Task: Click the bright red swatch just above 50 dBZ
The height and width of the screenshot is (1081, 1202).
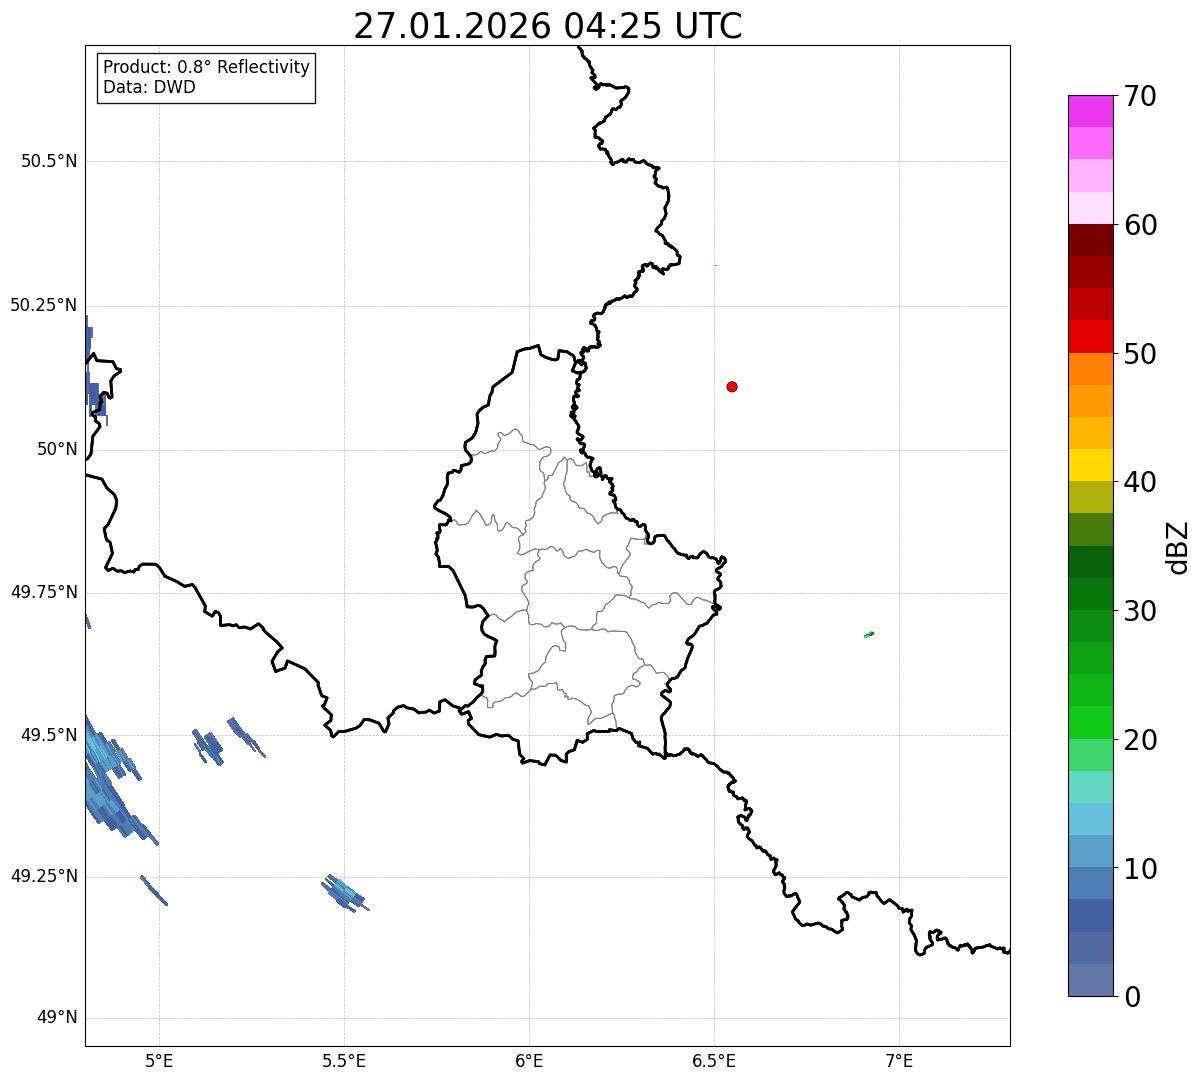Action: pos(1090,337)
